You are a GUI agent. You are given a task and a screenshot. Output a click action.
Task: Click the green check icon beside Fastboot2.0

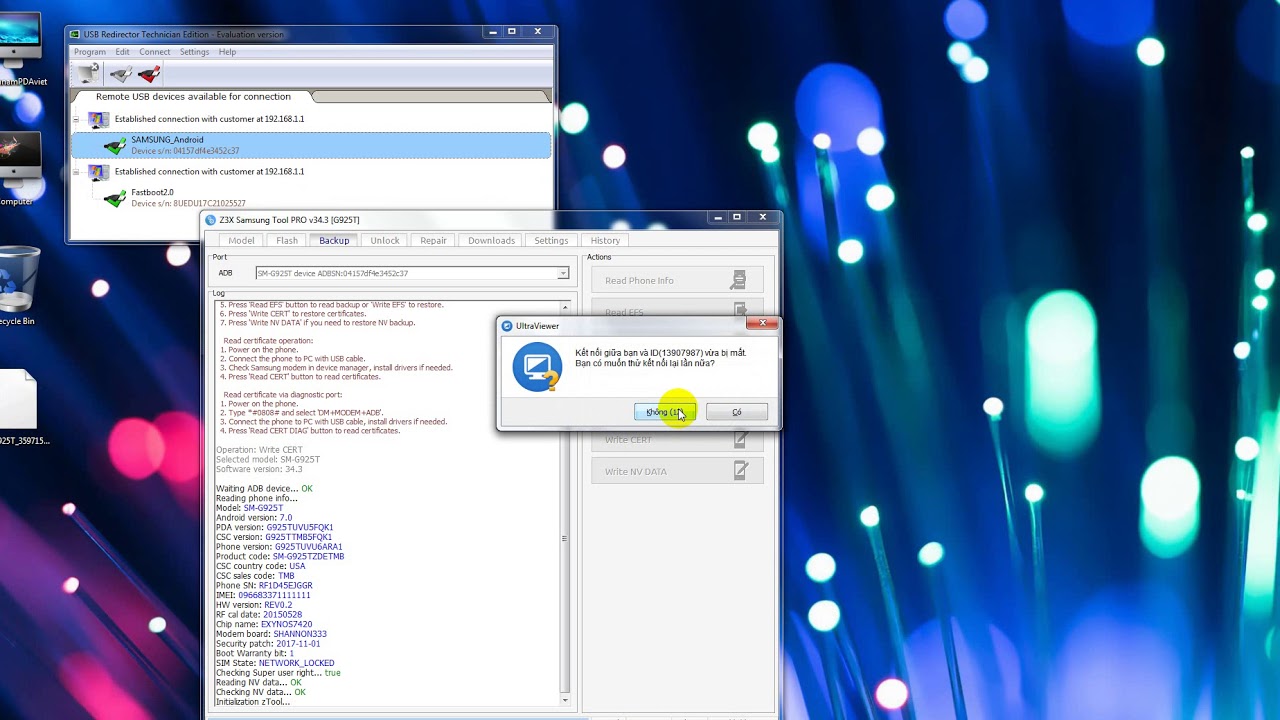[115, 199]
